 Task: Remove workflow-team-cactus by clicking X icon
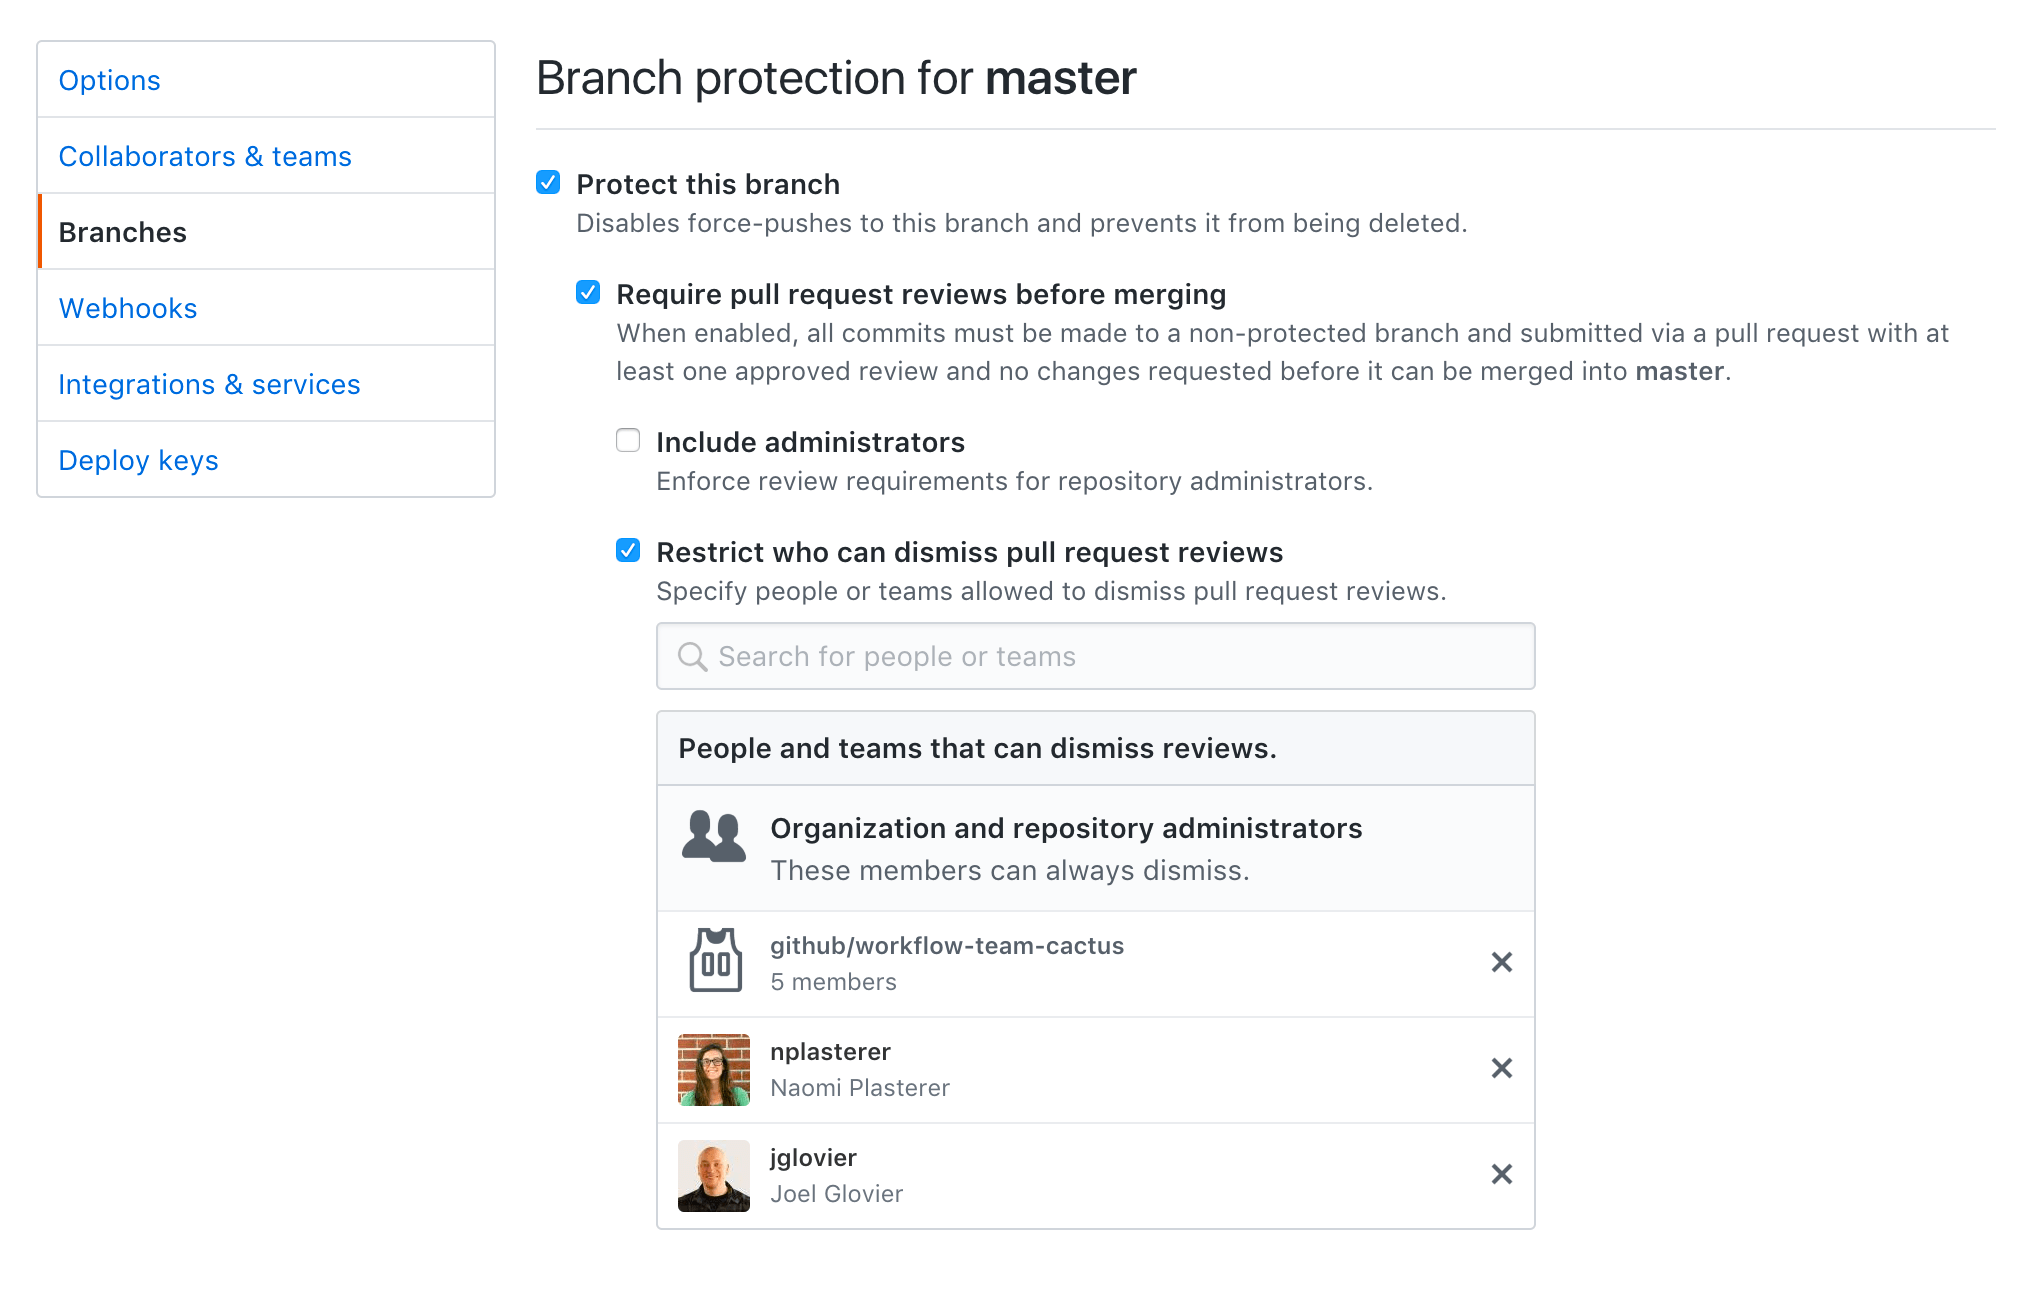click(1501, 960)
